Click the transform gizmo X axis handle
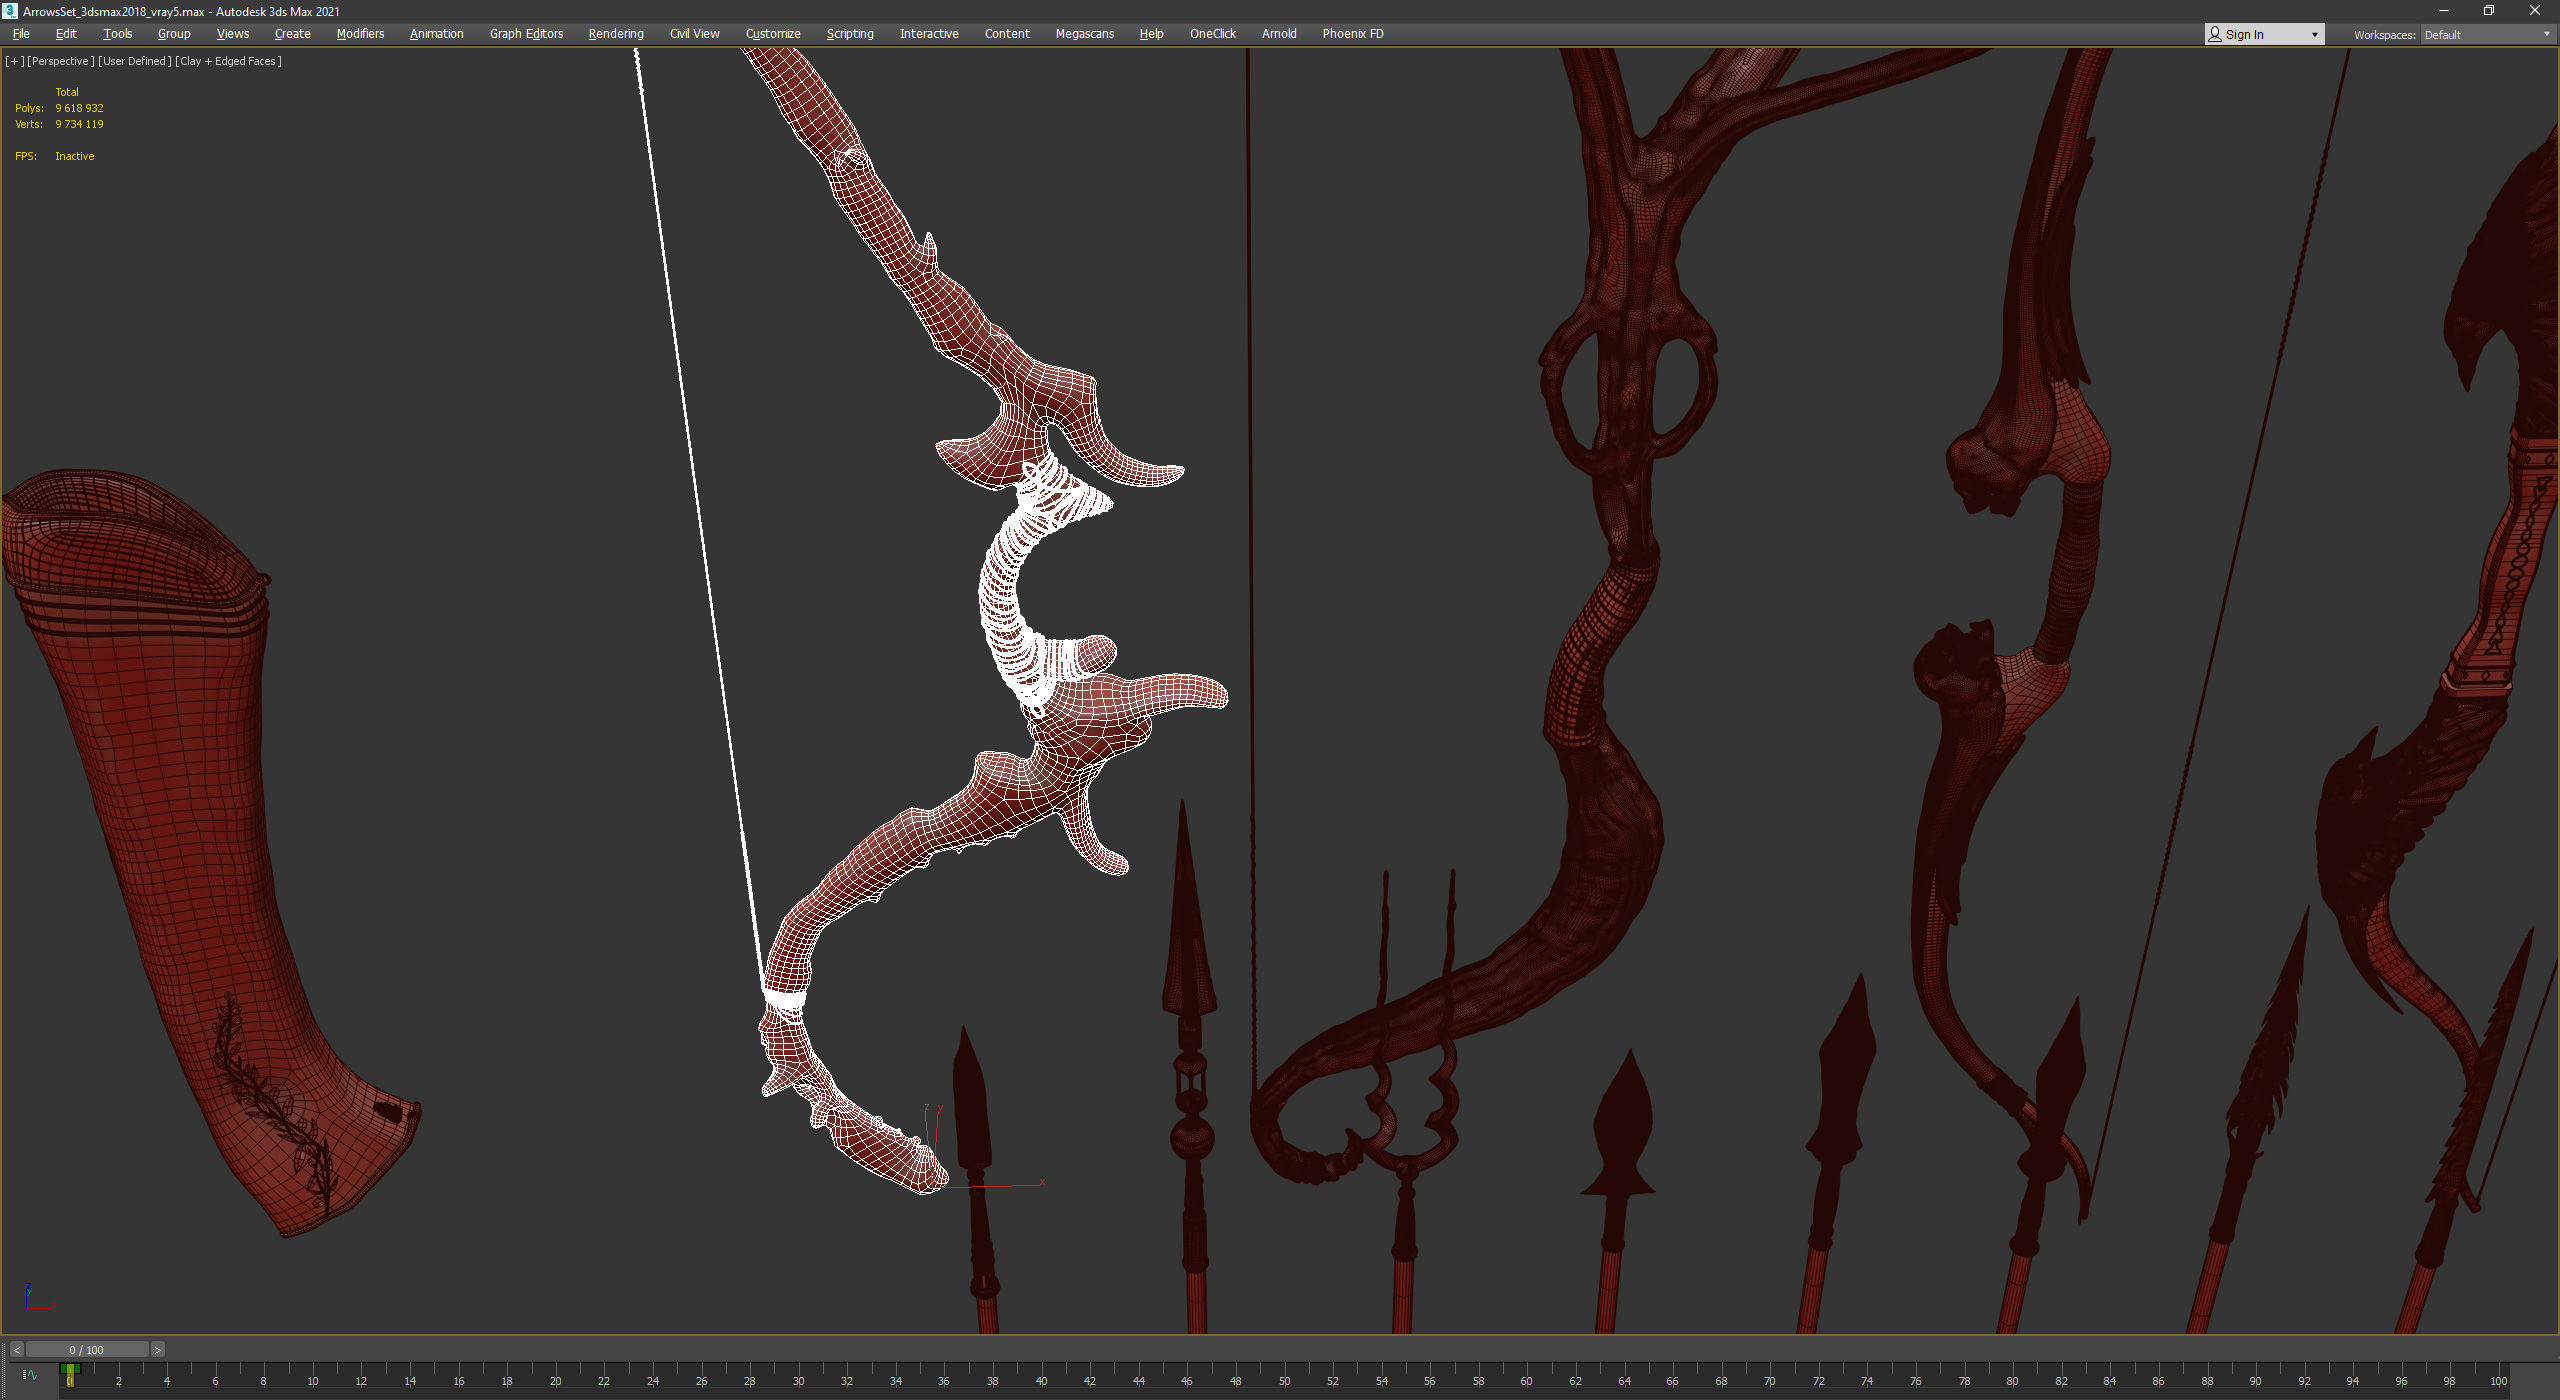Screen dimensions: 2560x1400 click(x=1012, y=1186)
